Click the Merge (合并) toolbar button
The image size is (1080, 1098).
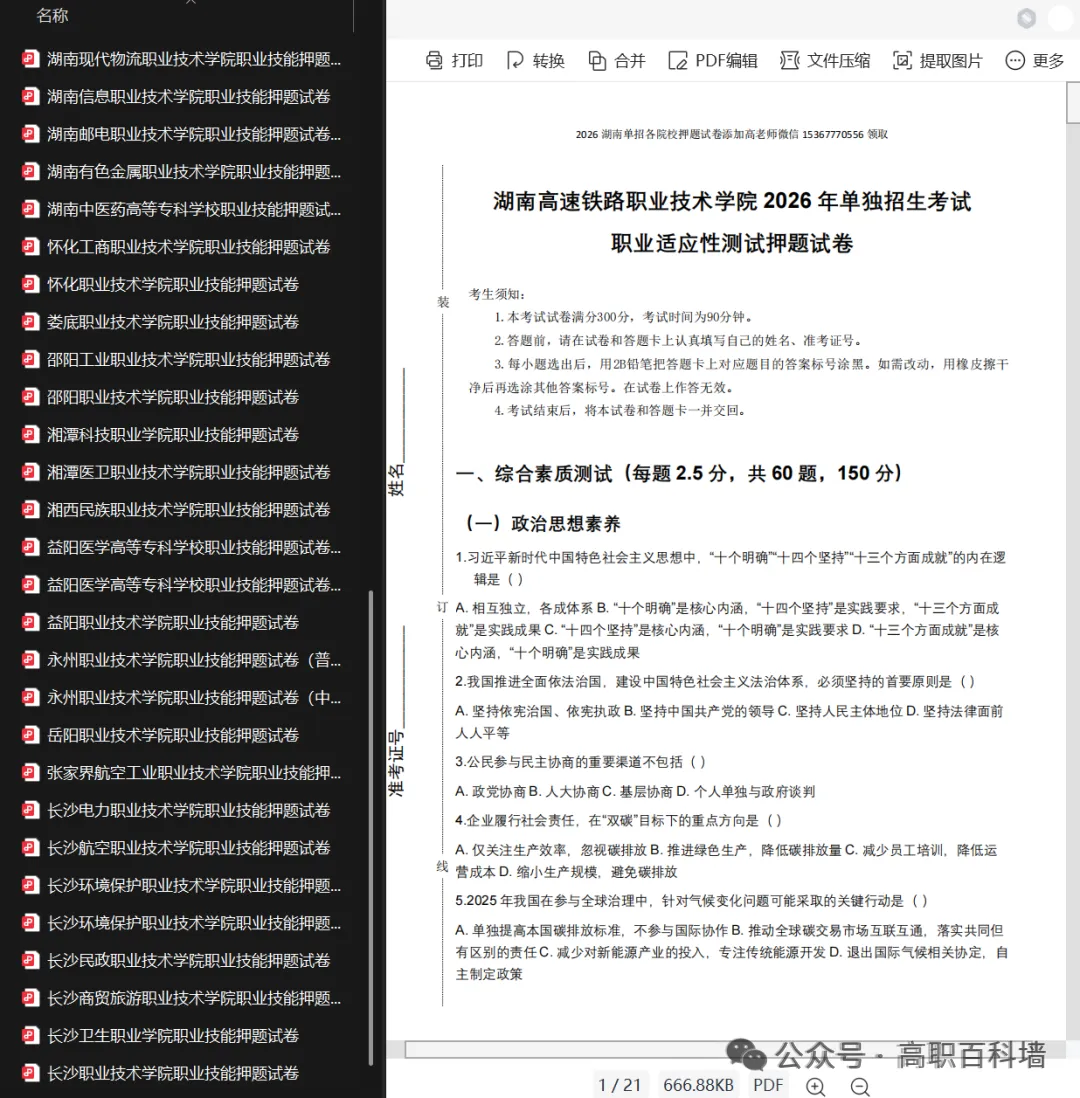click(x=616, y=61)
